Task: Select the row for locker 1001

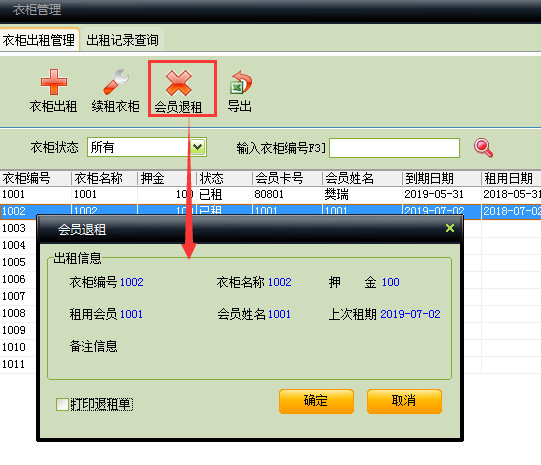Action: (270, 195)
